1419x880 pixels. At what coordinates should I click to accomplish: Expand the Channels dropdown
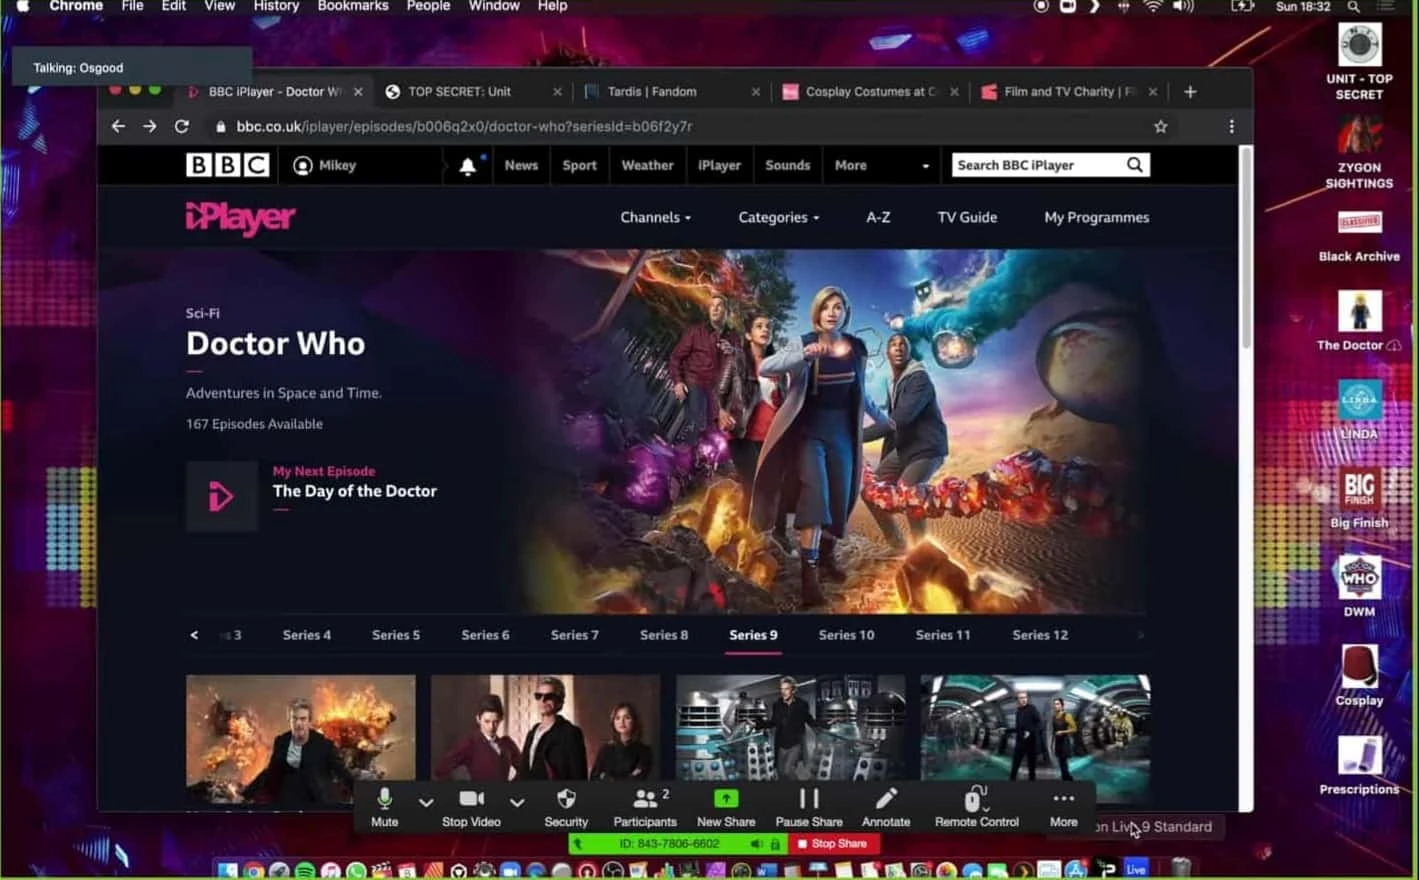[655, 218]
